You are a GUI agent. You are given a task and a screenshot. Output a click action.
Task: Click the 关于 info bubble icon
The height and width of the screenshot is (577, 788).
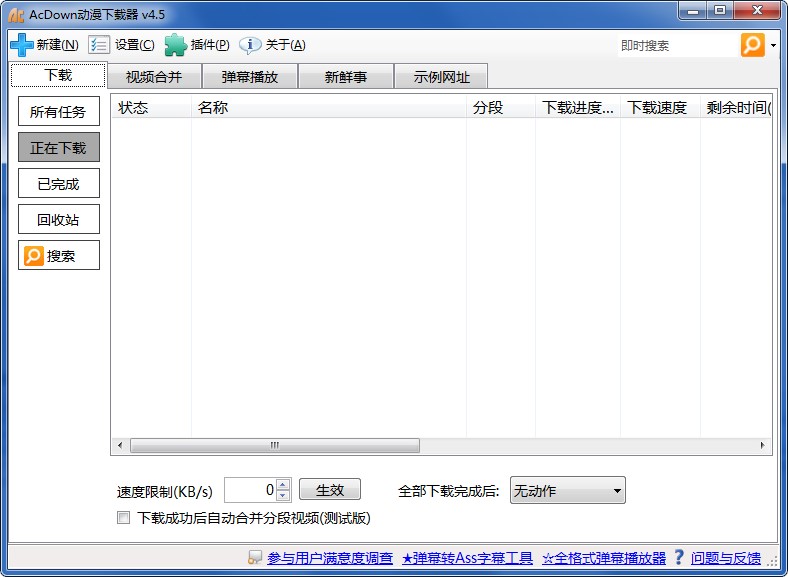[x=250, y=45]
